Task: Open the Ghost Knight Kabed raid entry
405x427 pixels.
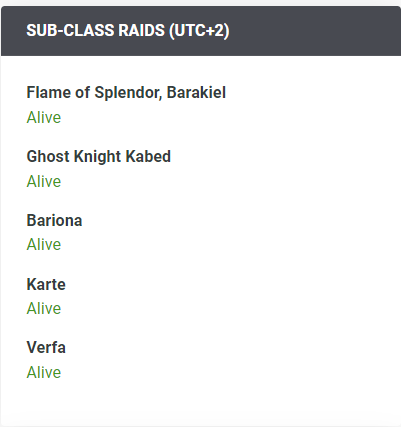Action: point(98,156)
